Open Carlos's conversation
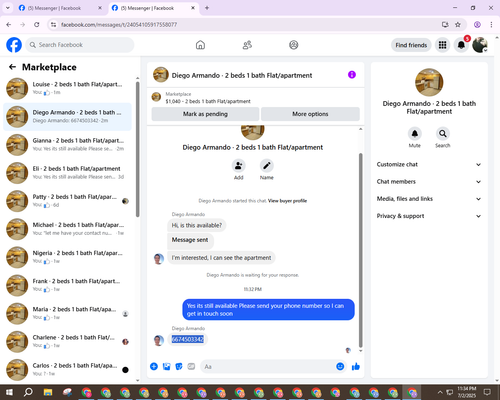 pos(68,370)
